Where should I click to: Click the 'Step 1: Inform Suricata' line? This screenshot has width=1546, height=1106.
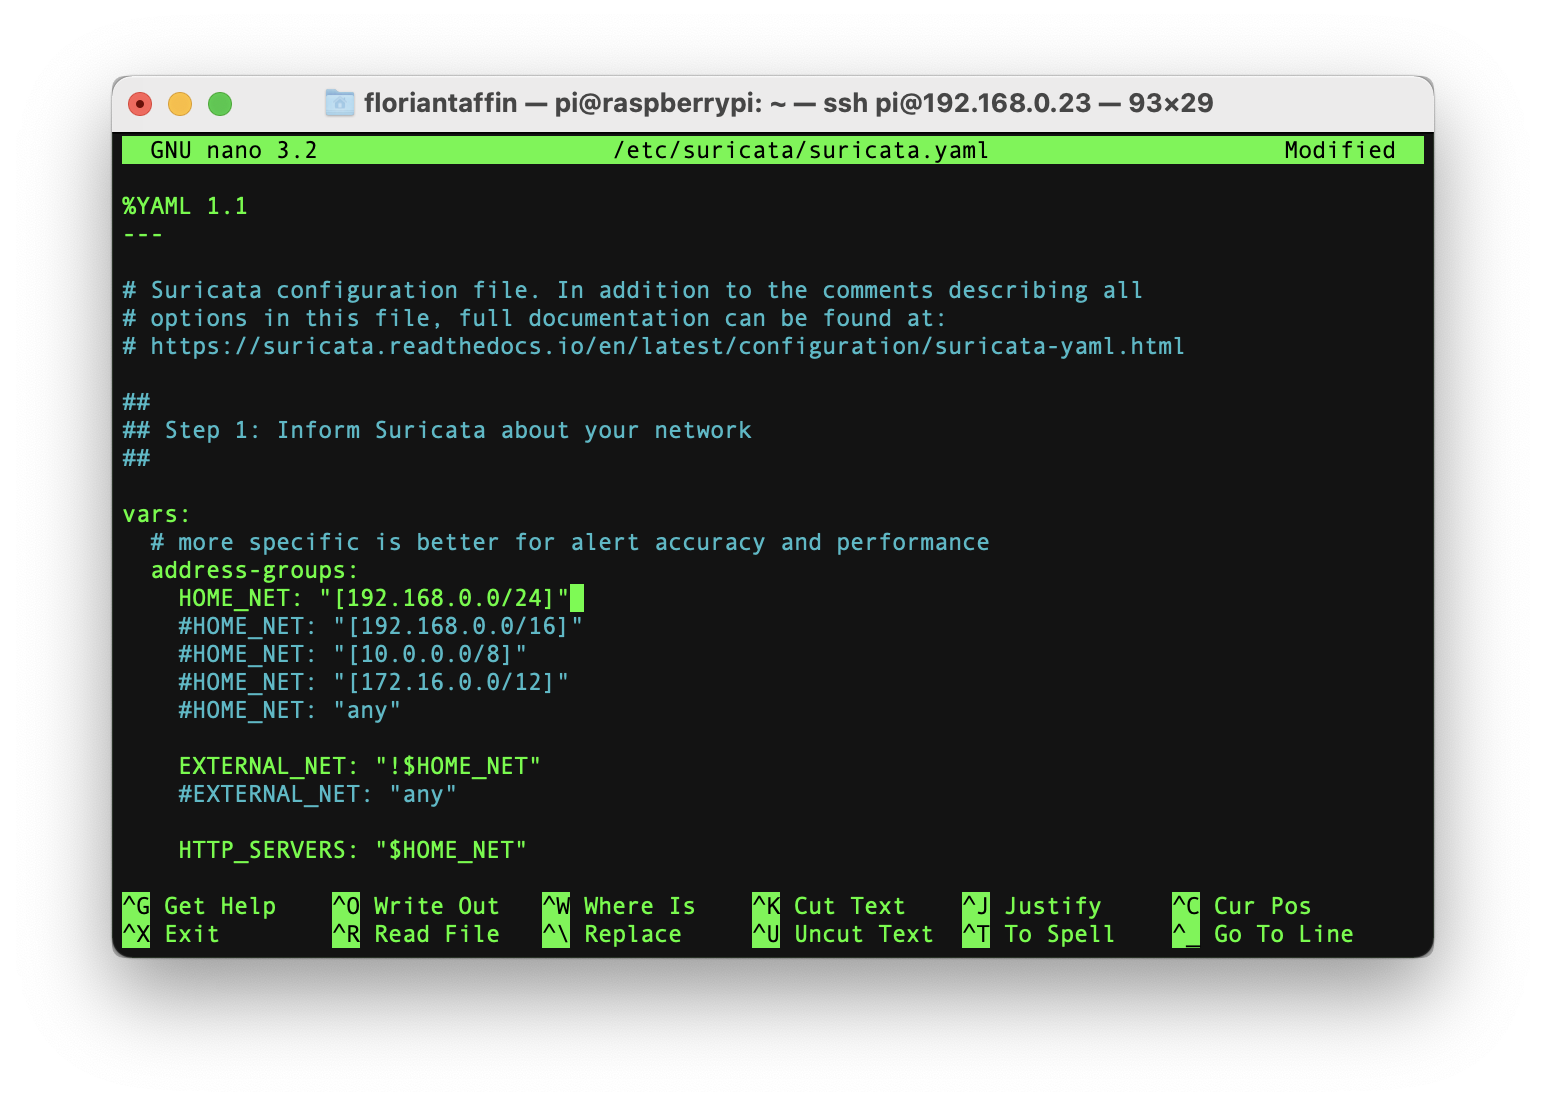[437, 430]
